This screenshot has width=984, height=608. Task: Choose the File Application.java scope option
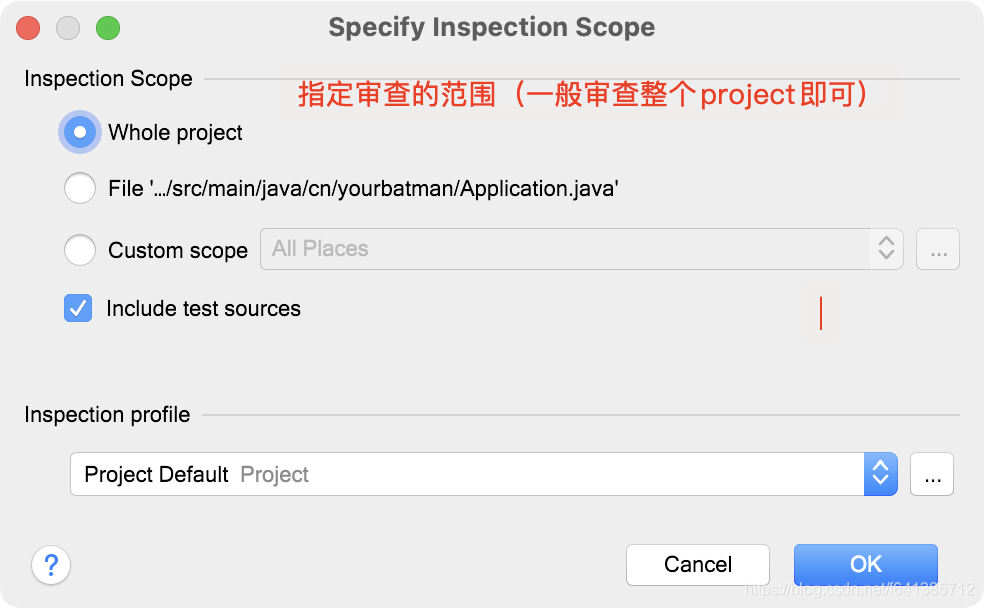(x=80, y=188)
